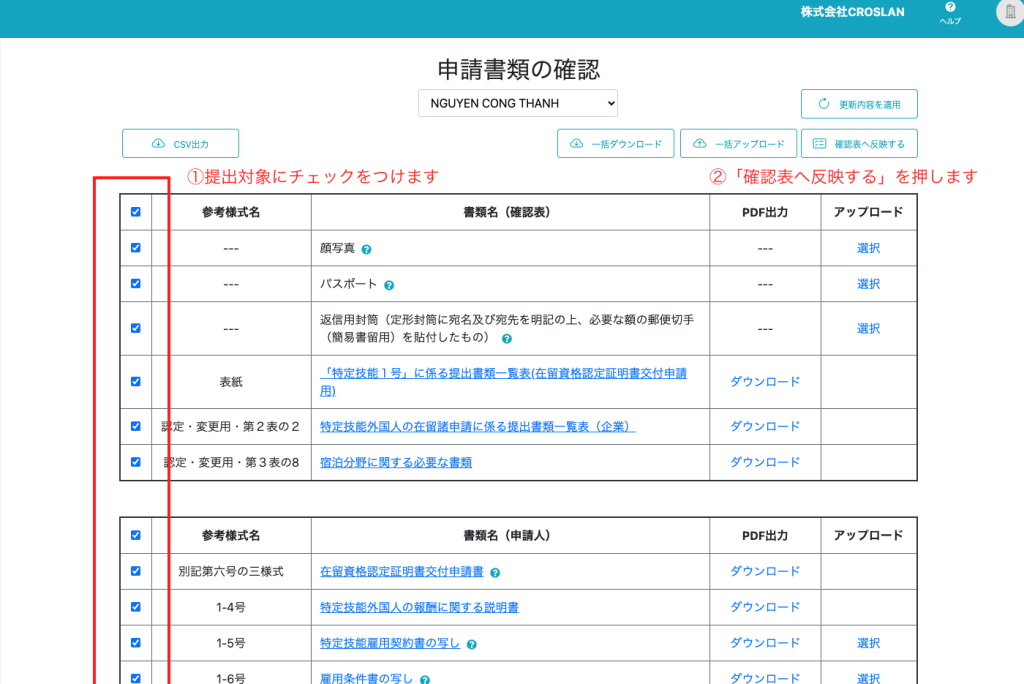Toggle select-all checkbox in 確認表 table header
This screenshot has height=684, width=1024.
(x=136, y=212)
